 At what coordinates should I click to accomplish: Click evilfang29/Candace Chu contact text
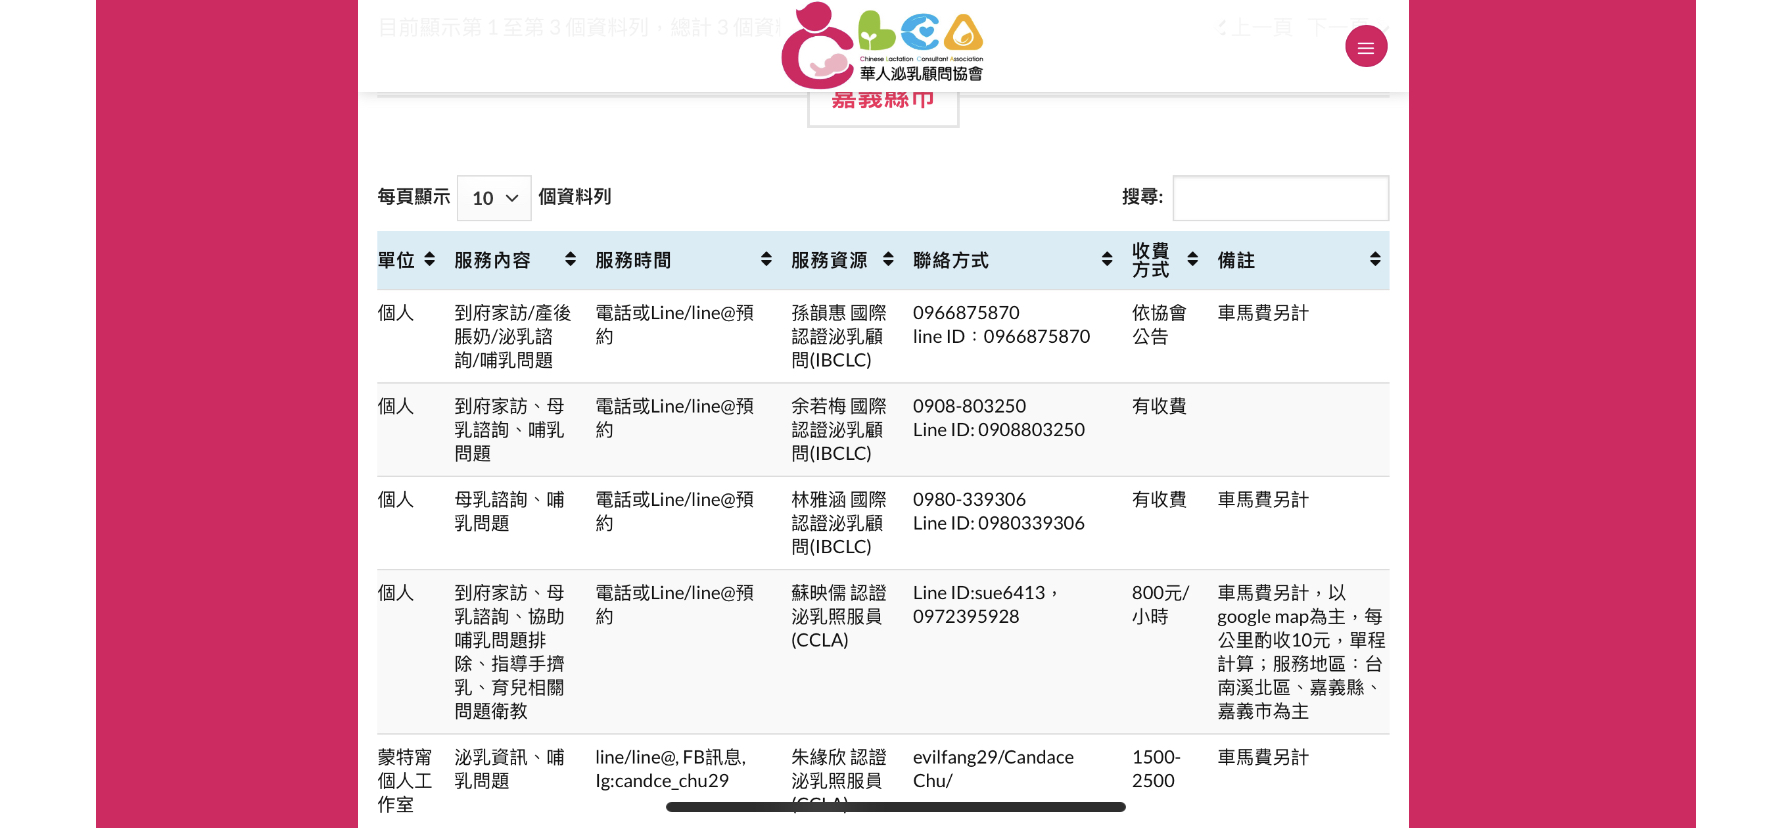[x=993, y=769]
